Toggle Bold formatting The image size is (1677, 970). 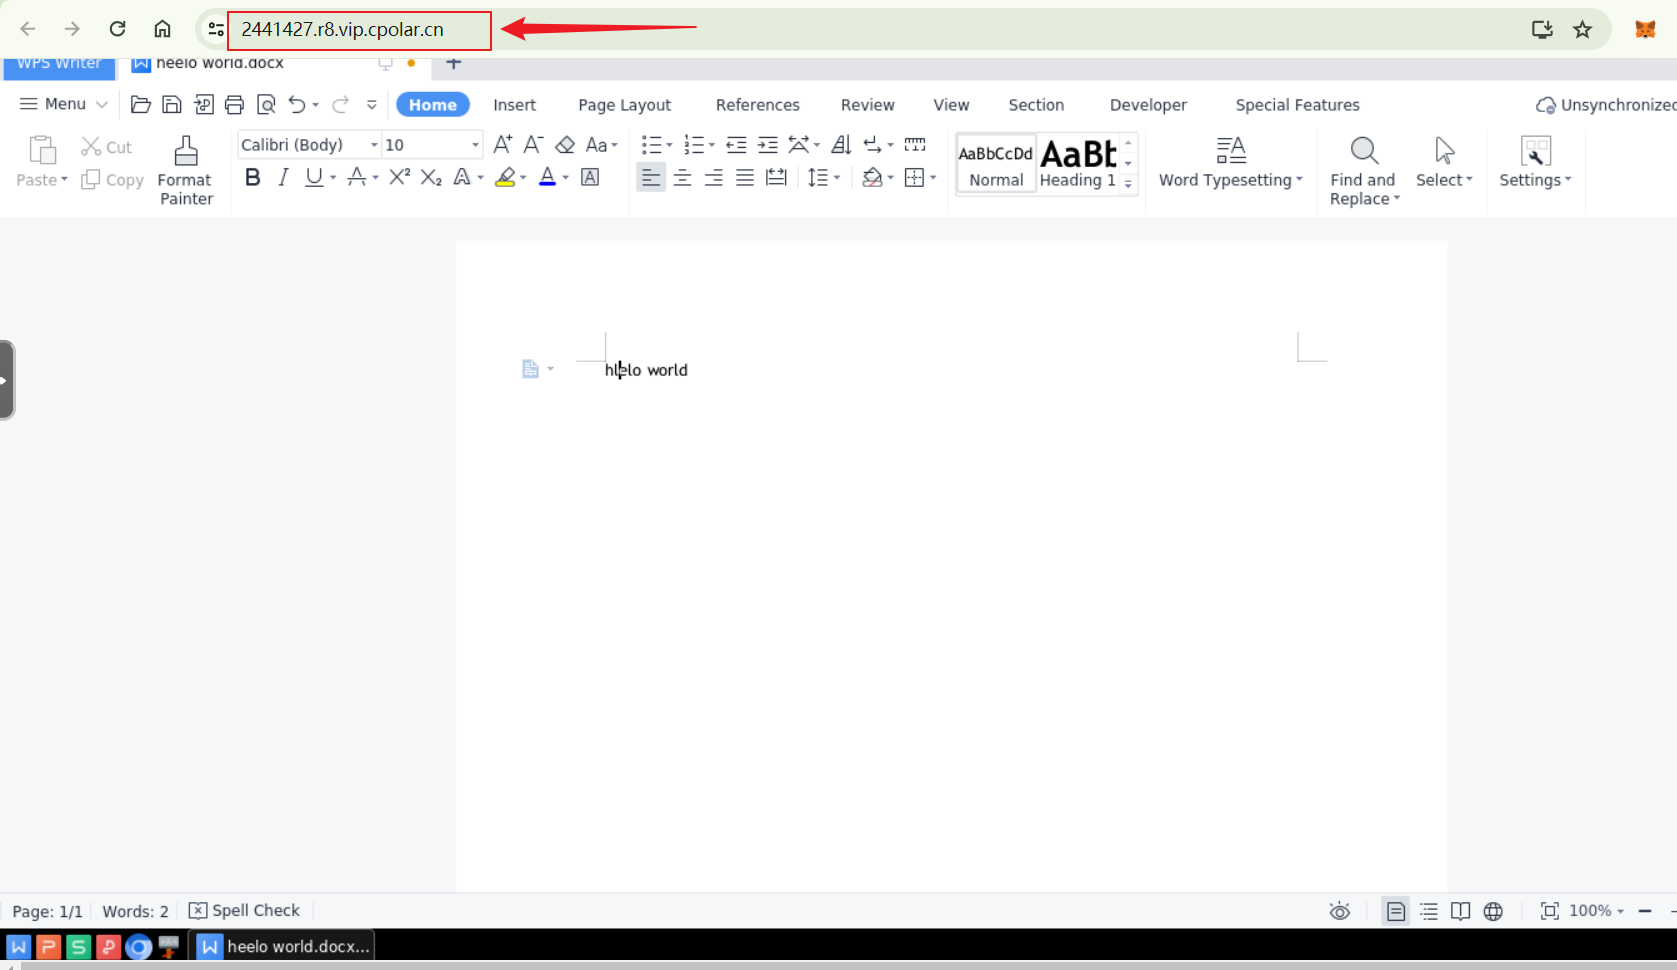[x=252, y=177]
